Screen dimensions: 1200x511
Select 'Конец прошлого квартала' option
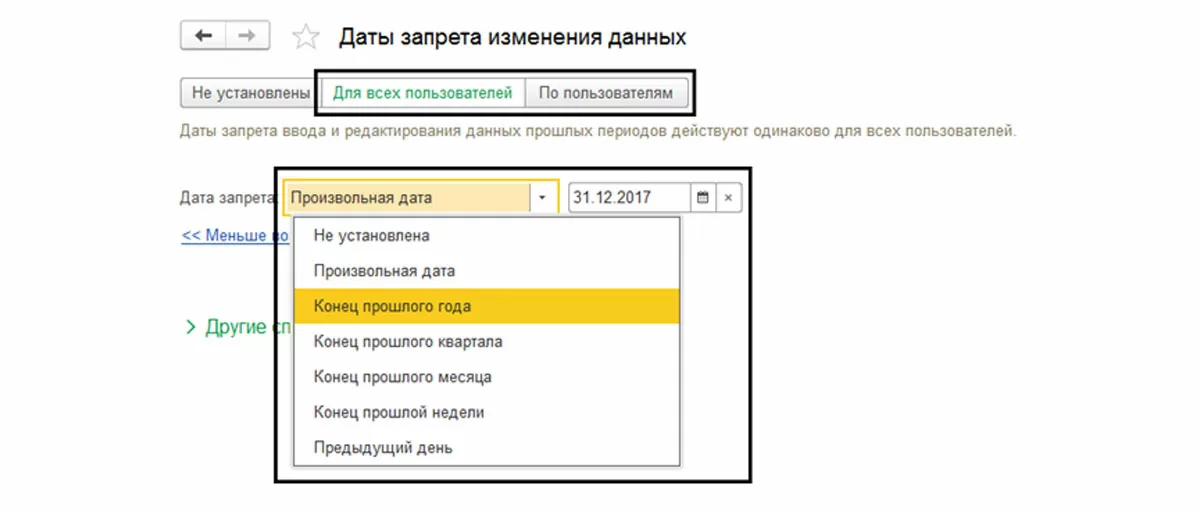(487, 341)
